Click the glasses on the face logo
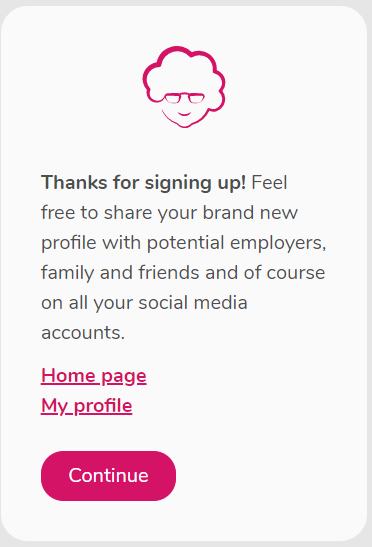 pyautogui.click(x=184, y=98)
